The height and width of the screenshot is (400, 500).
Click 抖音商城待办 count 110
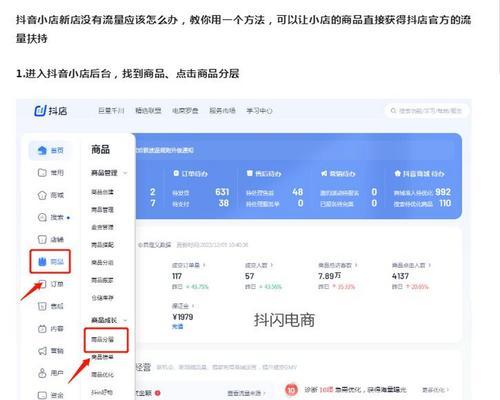445,203
